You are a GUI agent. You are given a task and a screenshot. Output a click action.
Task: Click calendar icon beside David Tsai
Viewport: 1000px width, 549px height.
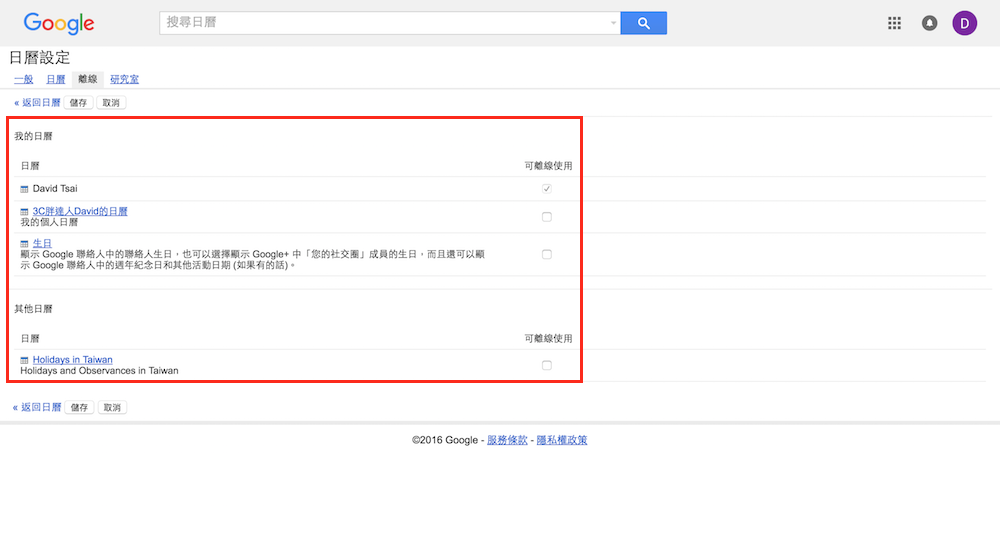point(24,189)
